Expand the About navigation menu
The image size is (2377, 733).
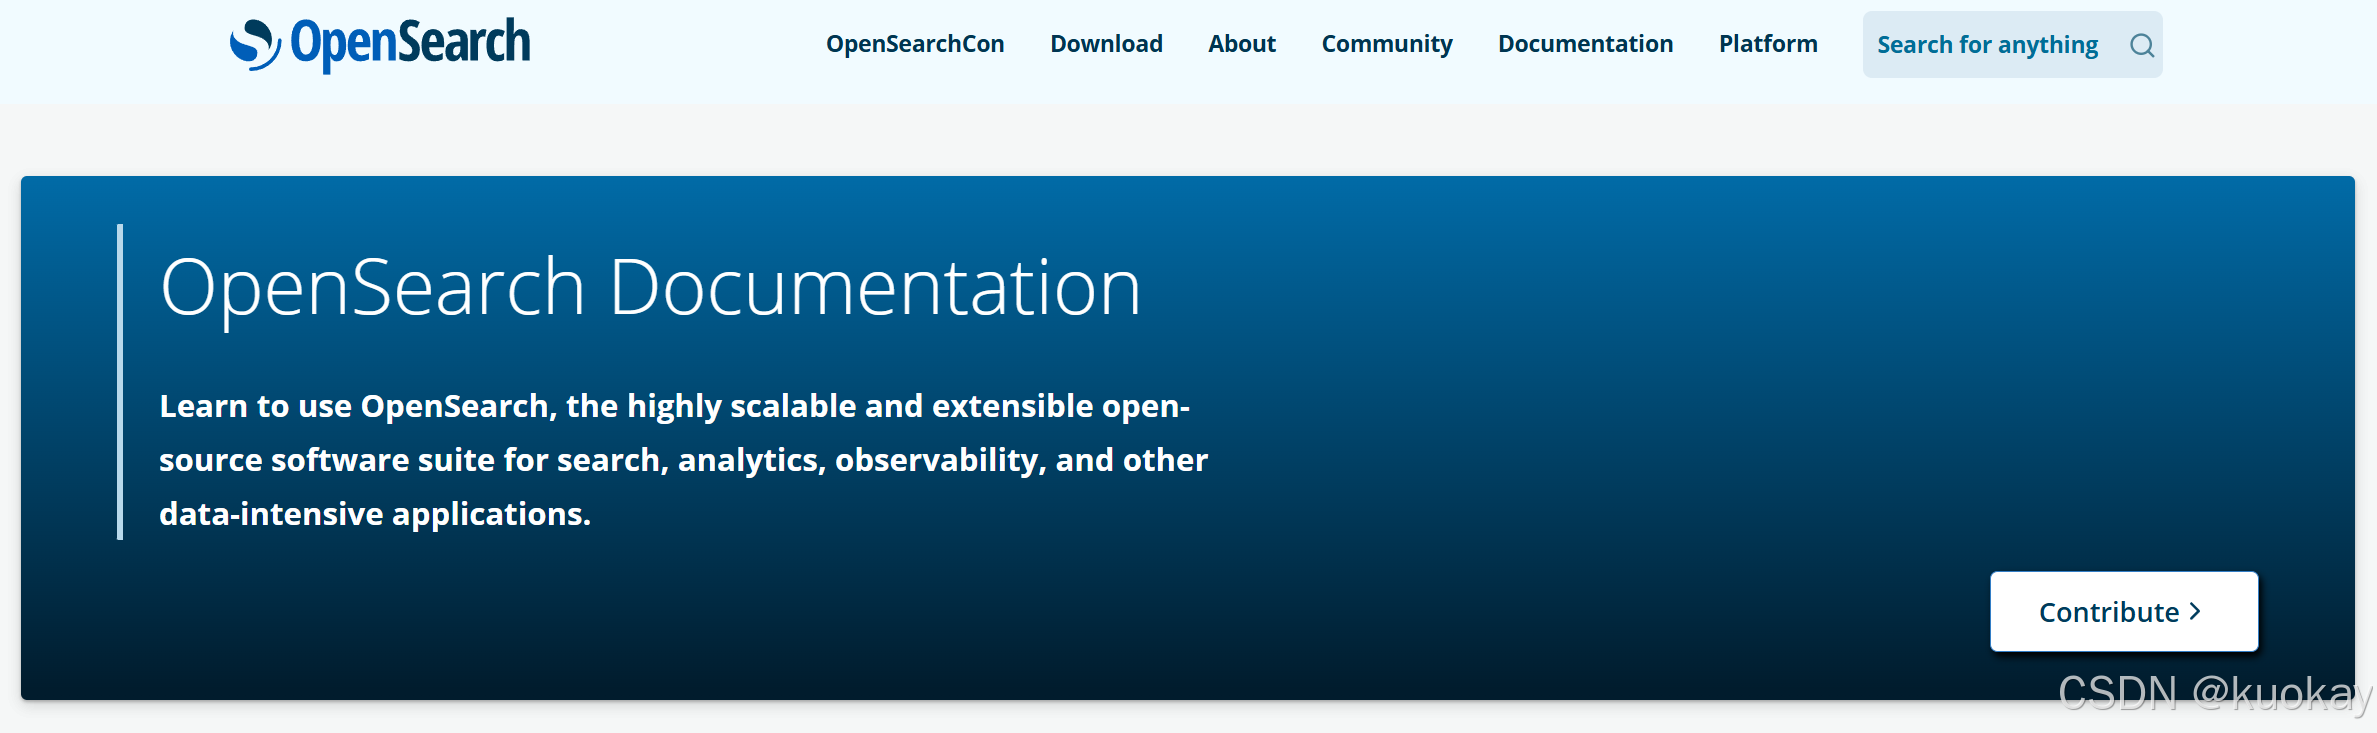tap(1241, 44)
